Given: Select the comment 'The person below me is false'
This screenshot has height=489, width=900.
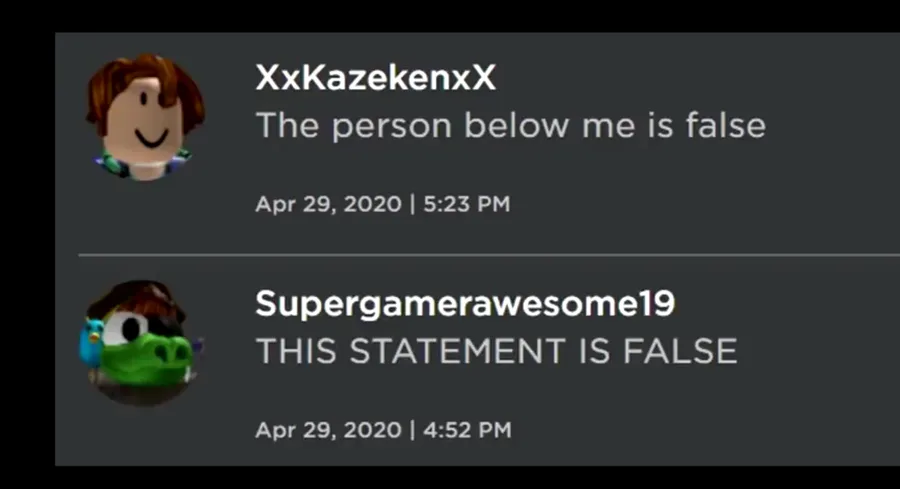Looking at the screenshot, I should pos(510,125).
